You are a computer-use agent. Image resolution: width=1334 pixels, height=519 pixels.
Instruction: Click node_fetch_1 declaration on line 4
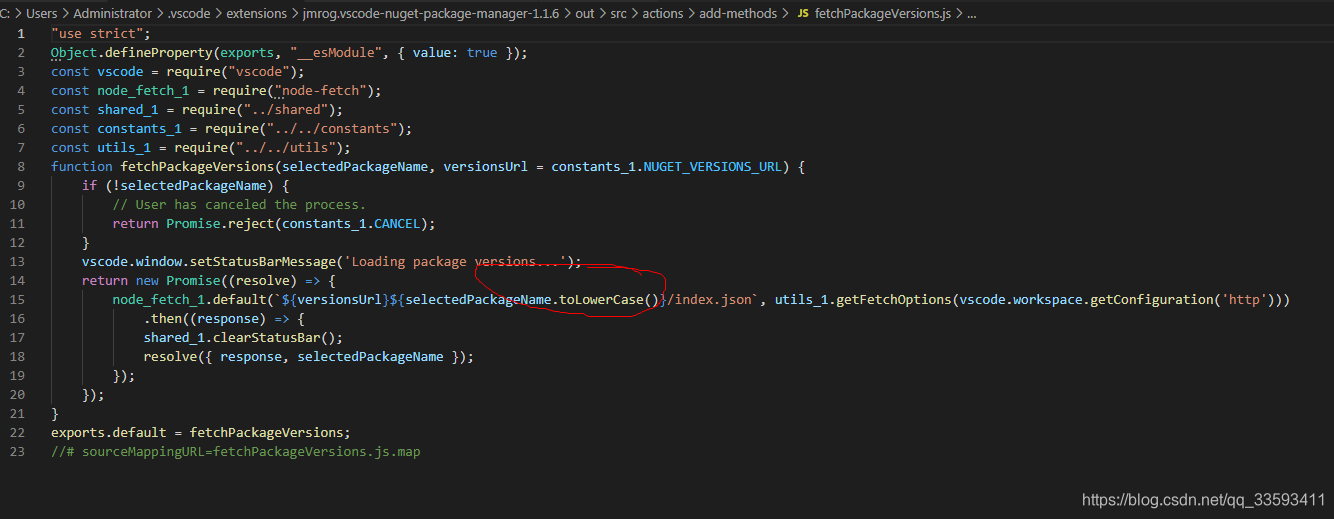click(x=143, y=90)
